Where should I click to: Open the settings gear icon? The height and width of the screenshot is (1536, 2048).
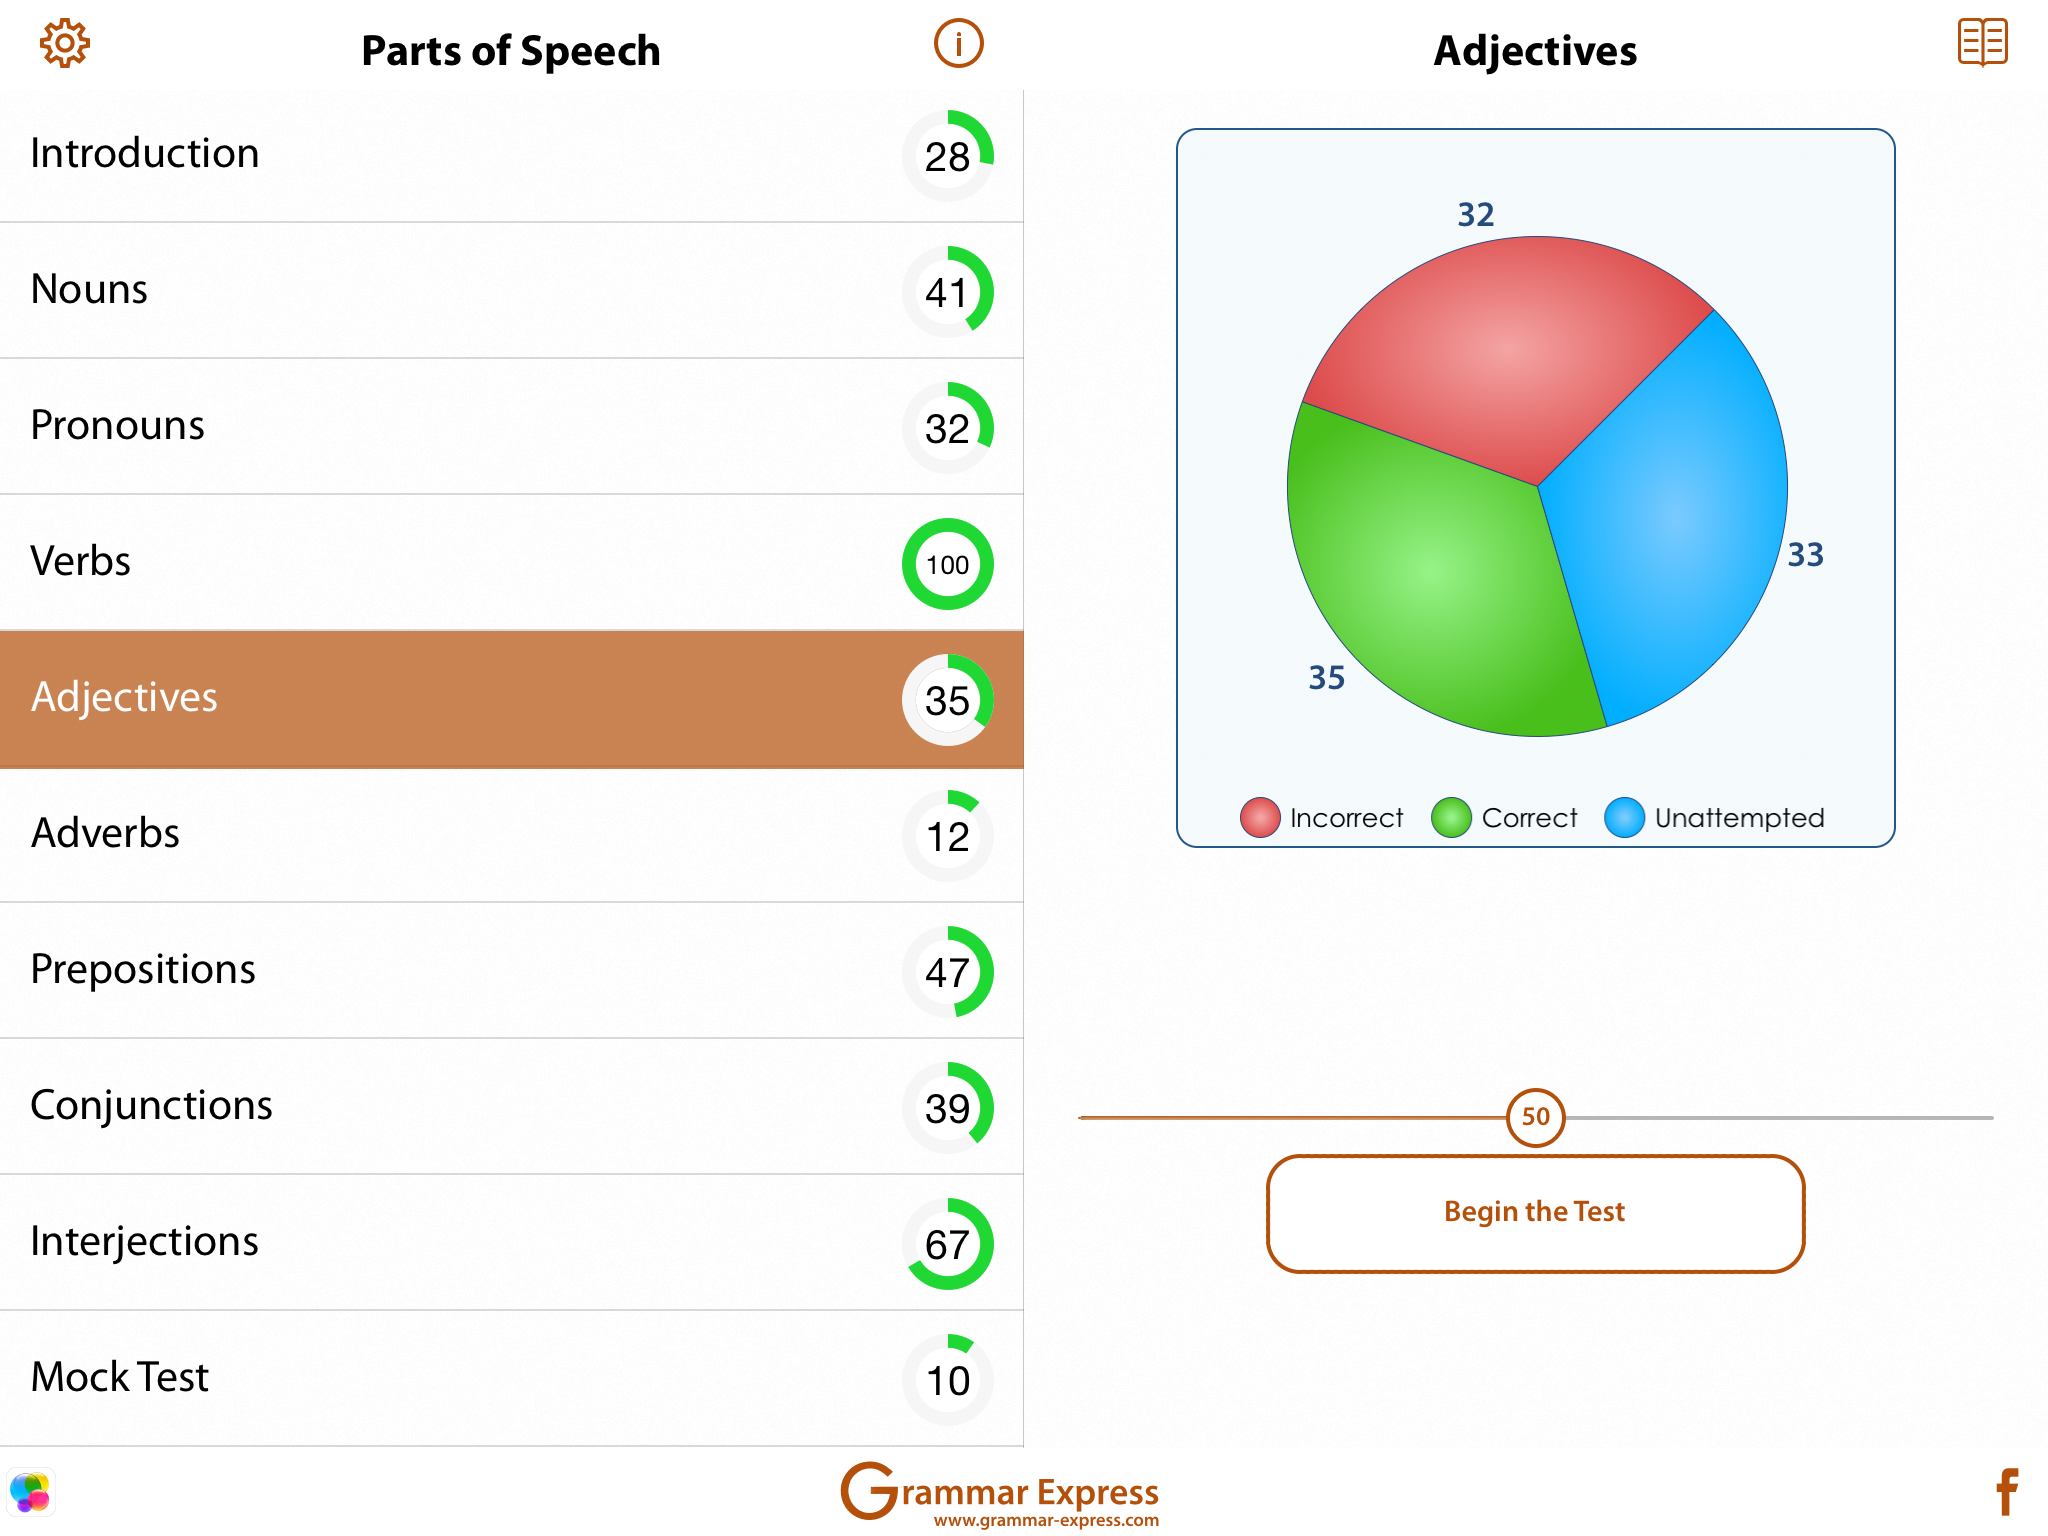65,44
